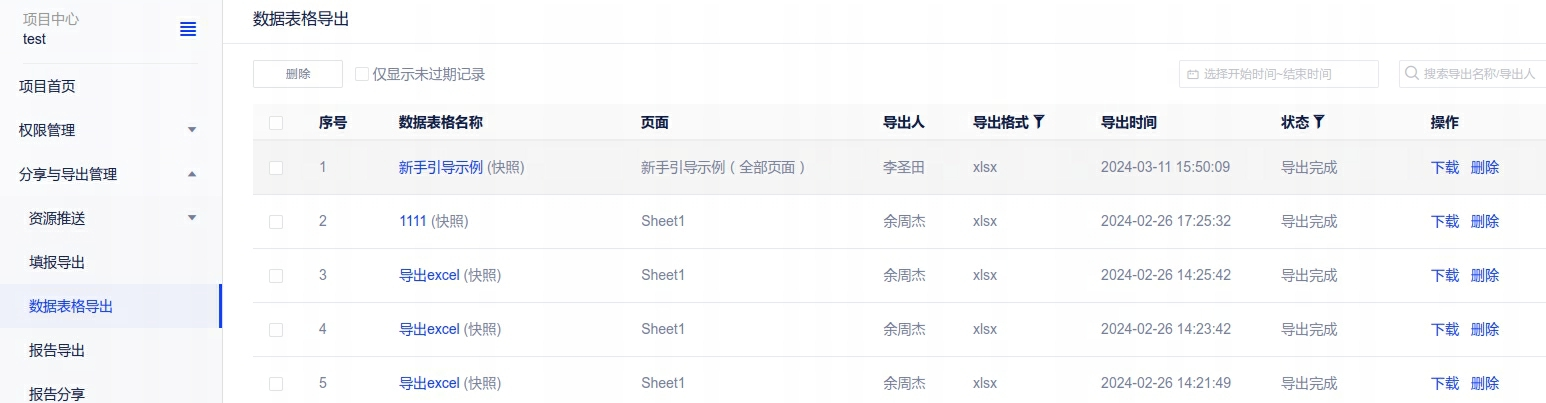Viewport: 1546px width, 403px height.
Task: Expand the 权限管理 menu arrow
Action: 192,130
